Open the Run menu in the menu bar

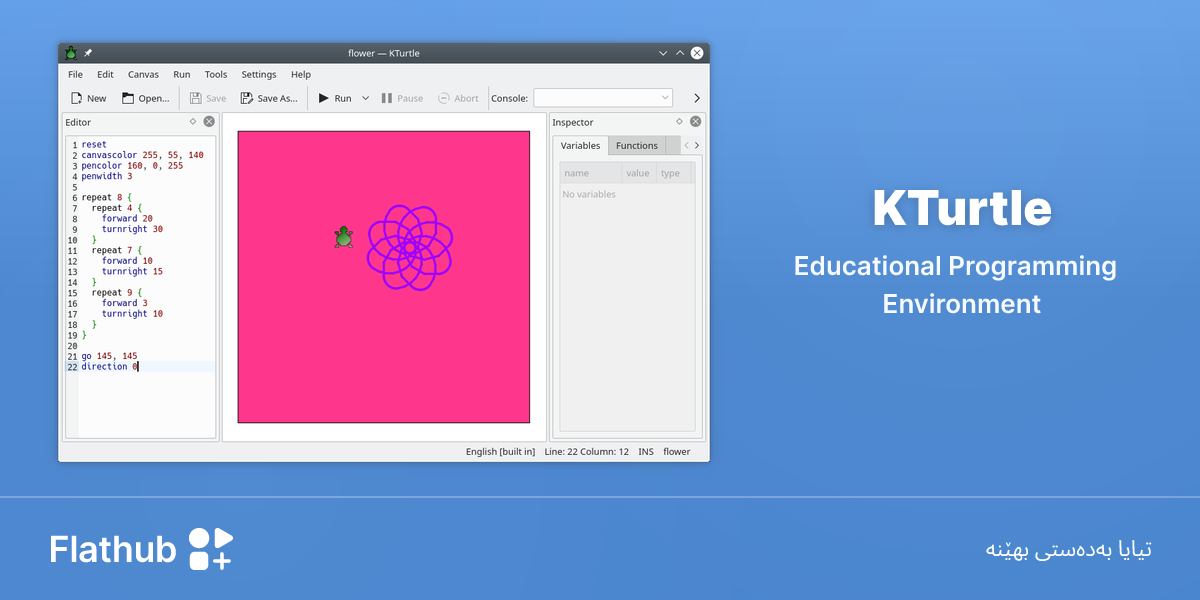pyautogui.click(x=182, y=74)
